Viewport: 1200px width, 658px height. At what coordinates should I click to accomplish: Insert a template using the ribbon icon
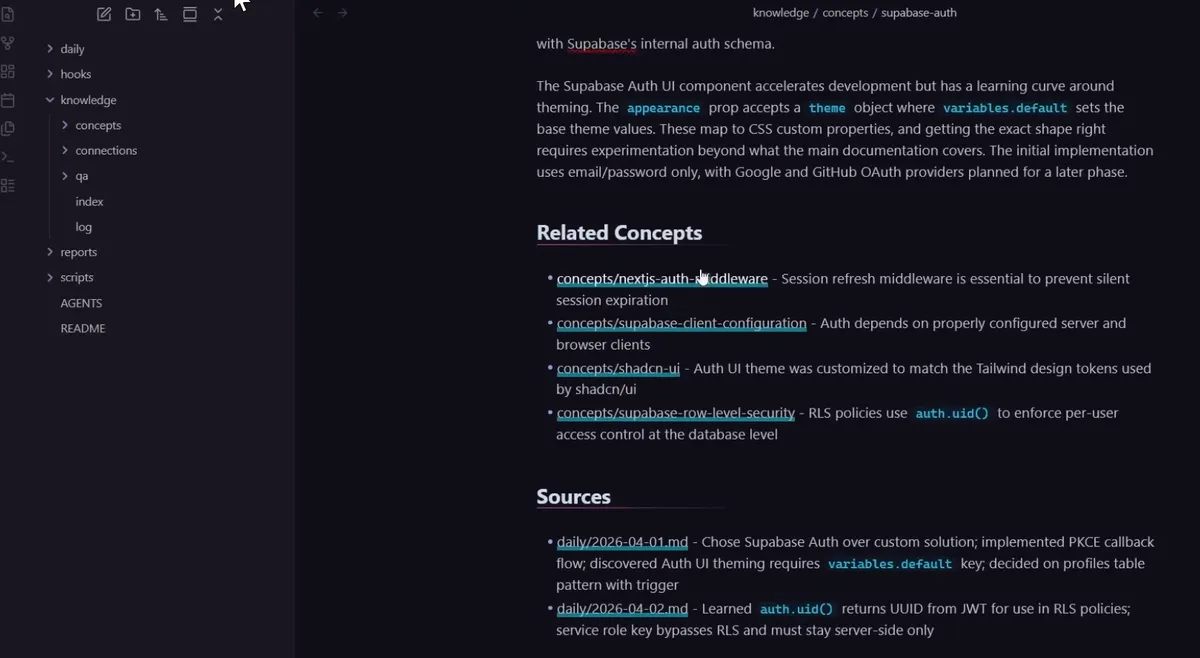(x=8, y=128)
